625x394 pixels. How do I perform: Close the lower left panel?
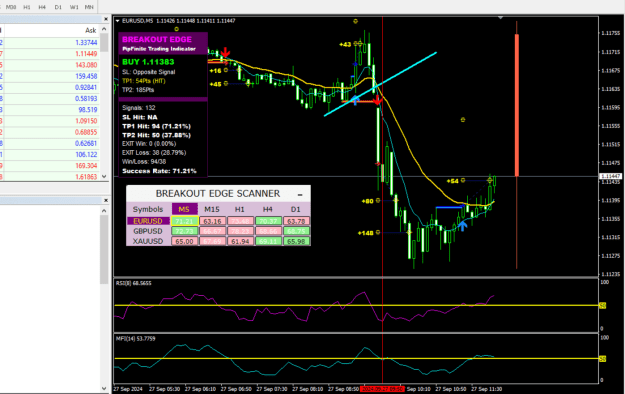(x=106, y=200)
